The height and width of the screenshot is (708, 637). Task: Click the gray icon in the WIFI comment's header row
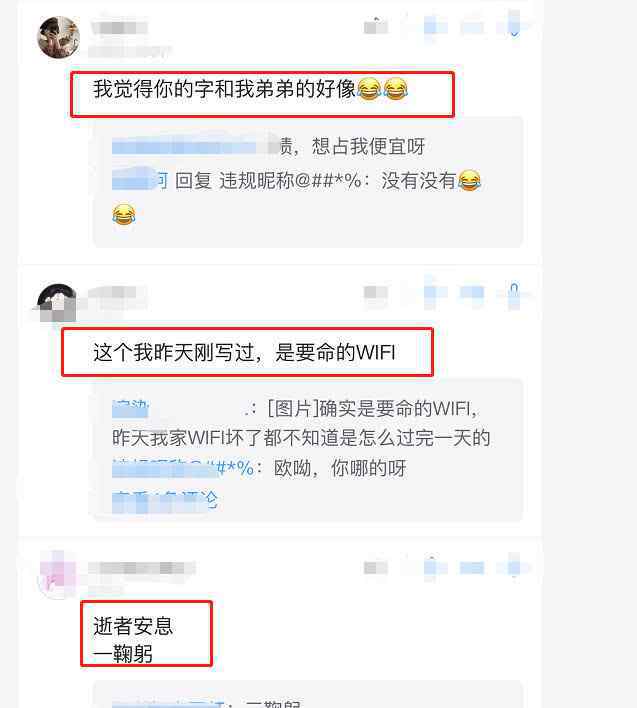(376, 293)
